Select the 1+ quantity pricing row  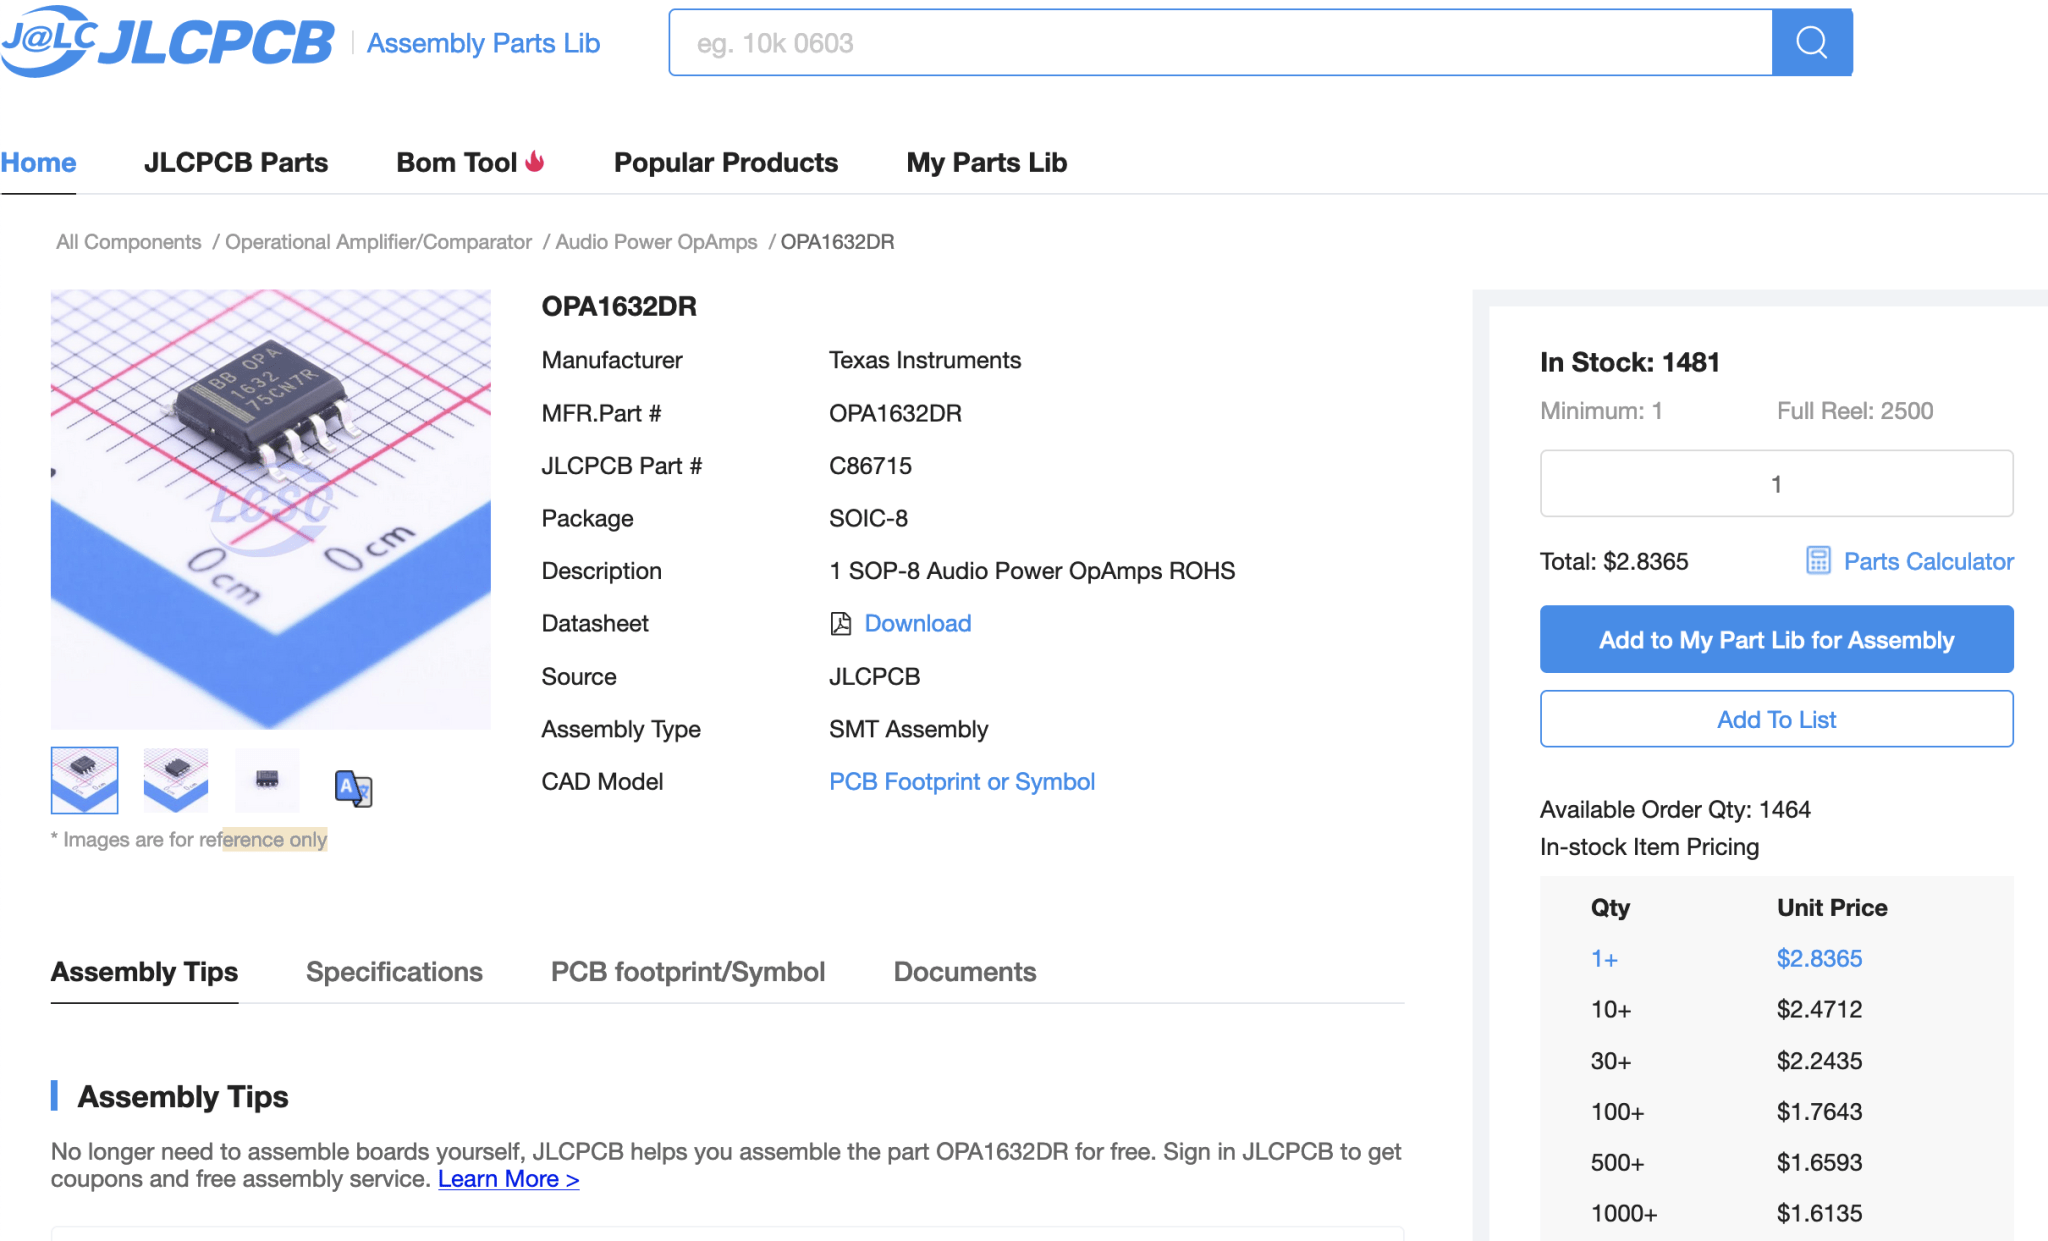(x=1776, y=959)
